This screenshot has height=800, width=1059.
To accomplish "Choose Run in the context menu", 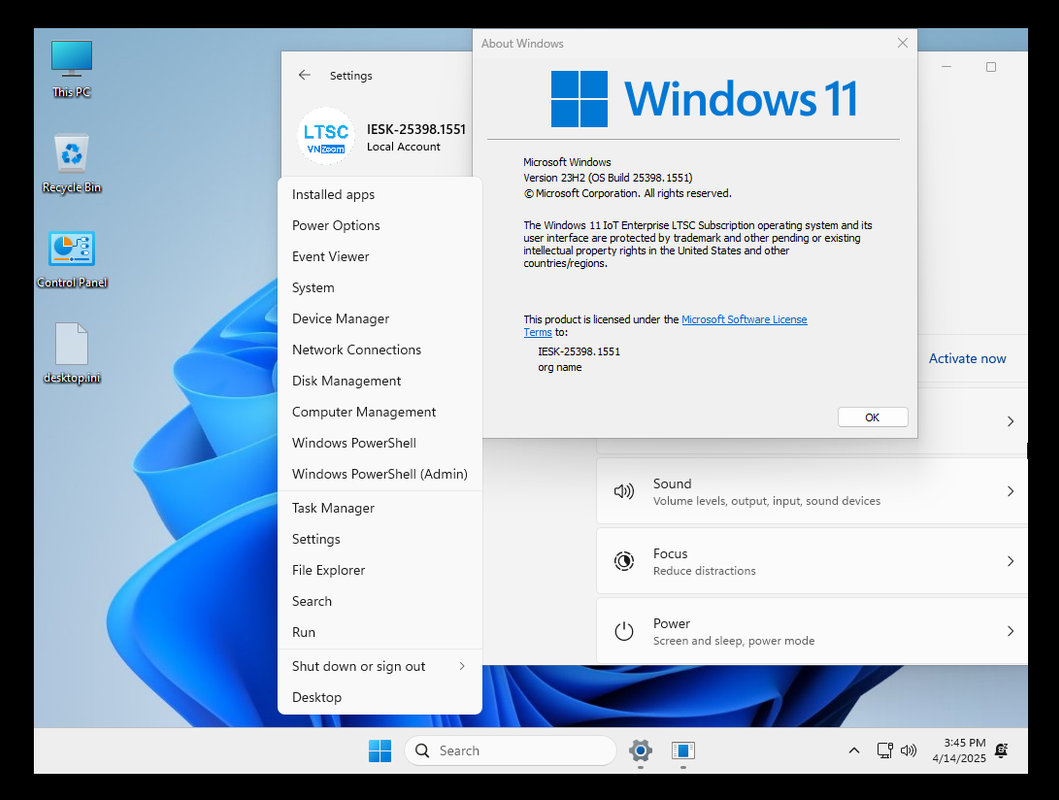I will [380, 633].
